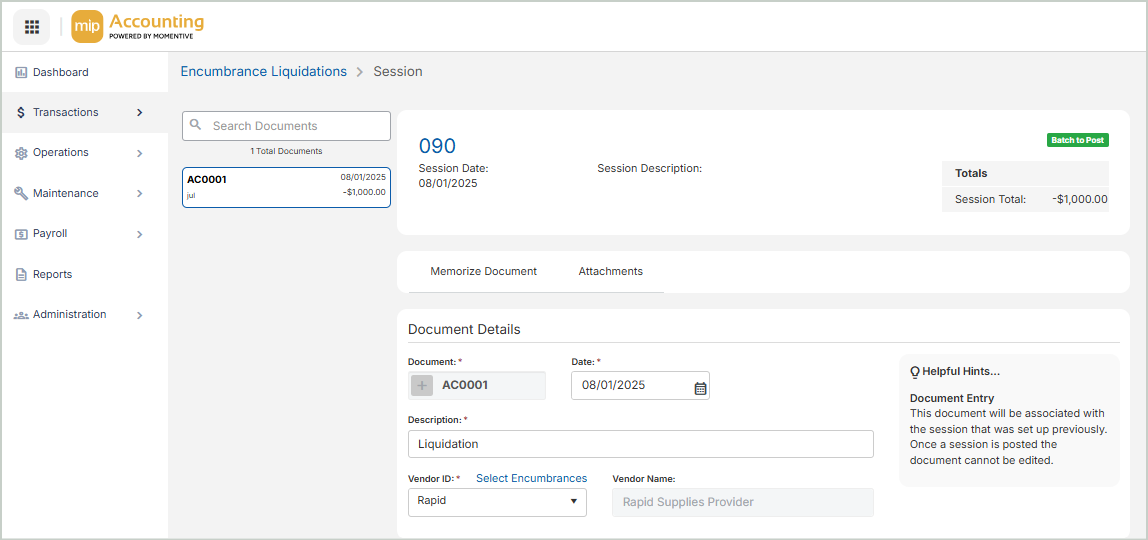Viewport: 1148px width, 540px height.
Task: Click the Select Encumbrances link
Action: [531, 478]
